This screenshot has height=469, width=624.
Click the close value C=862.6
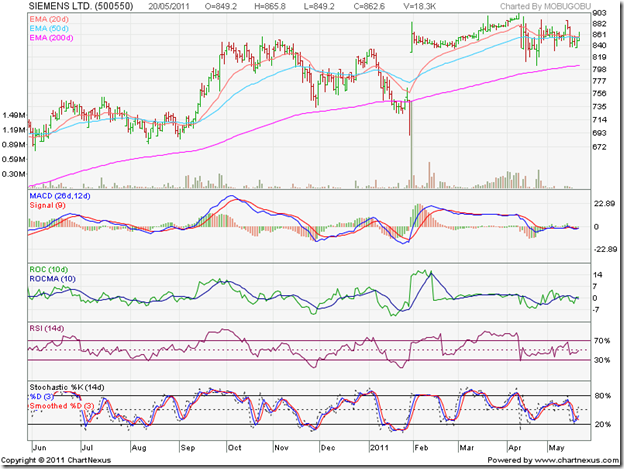(369, 6)
